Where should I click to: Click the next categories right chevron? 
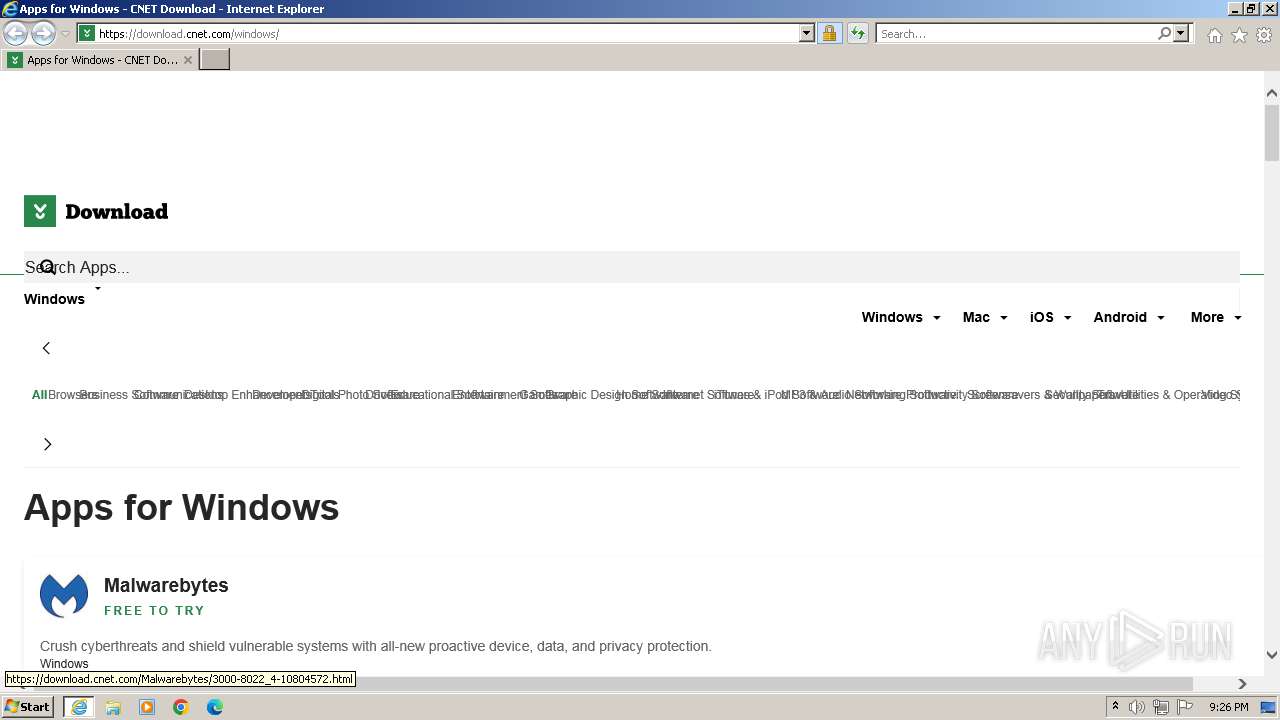coord(47,444)
